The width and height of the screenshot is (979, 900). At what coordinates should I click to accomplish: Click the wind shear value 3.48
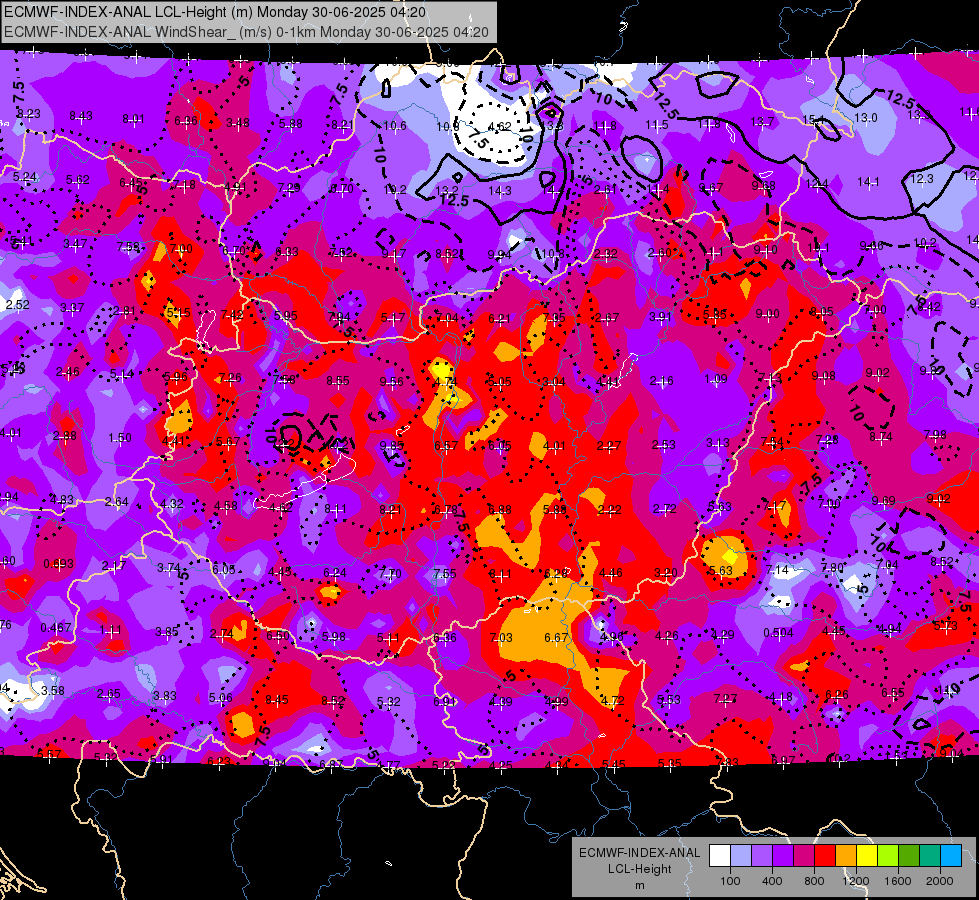click(x=238, y=123)
